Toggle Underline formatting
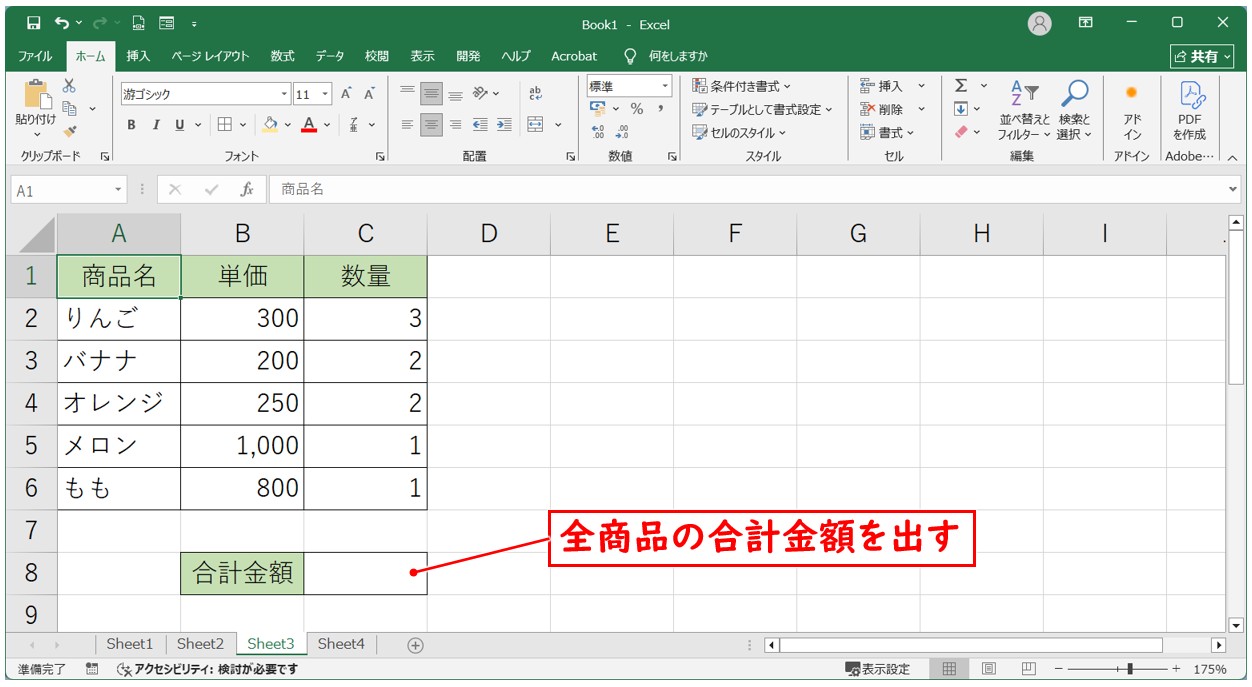This screenshot has height=687, width=1252. tap(180, 125)
